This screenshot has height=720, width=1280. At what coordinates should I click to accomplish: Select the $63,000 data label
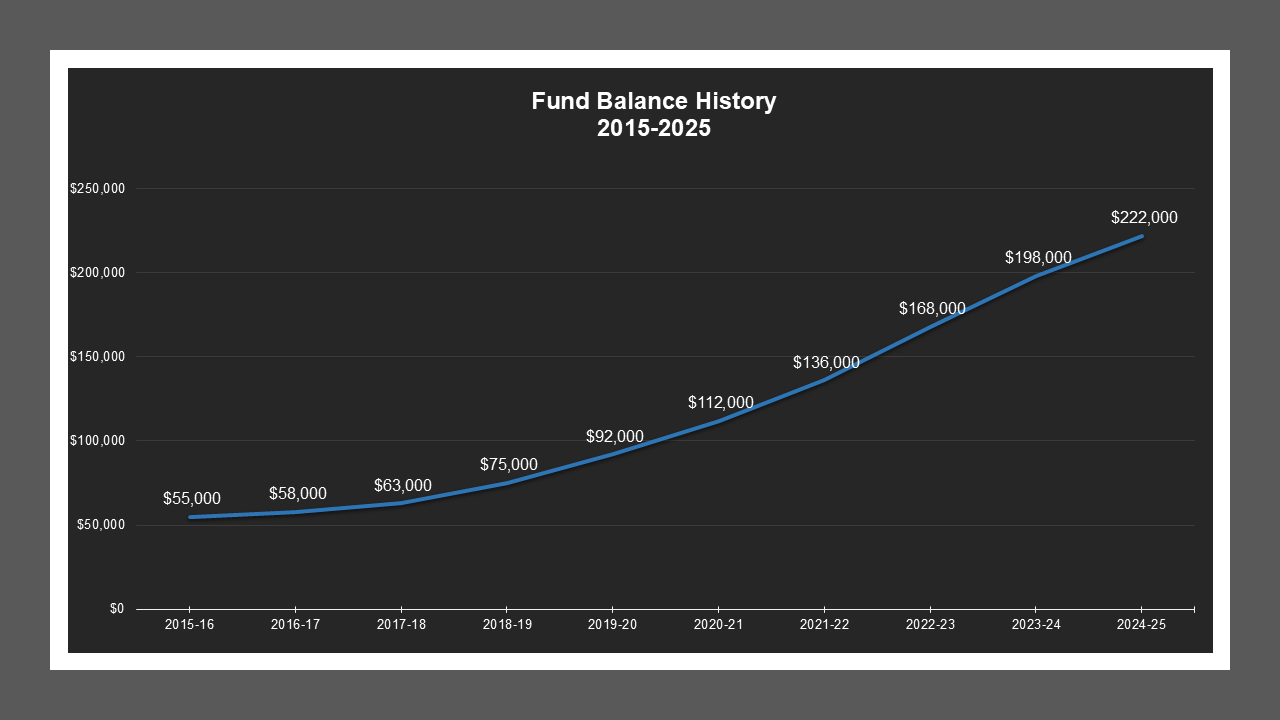(403, 484)
